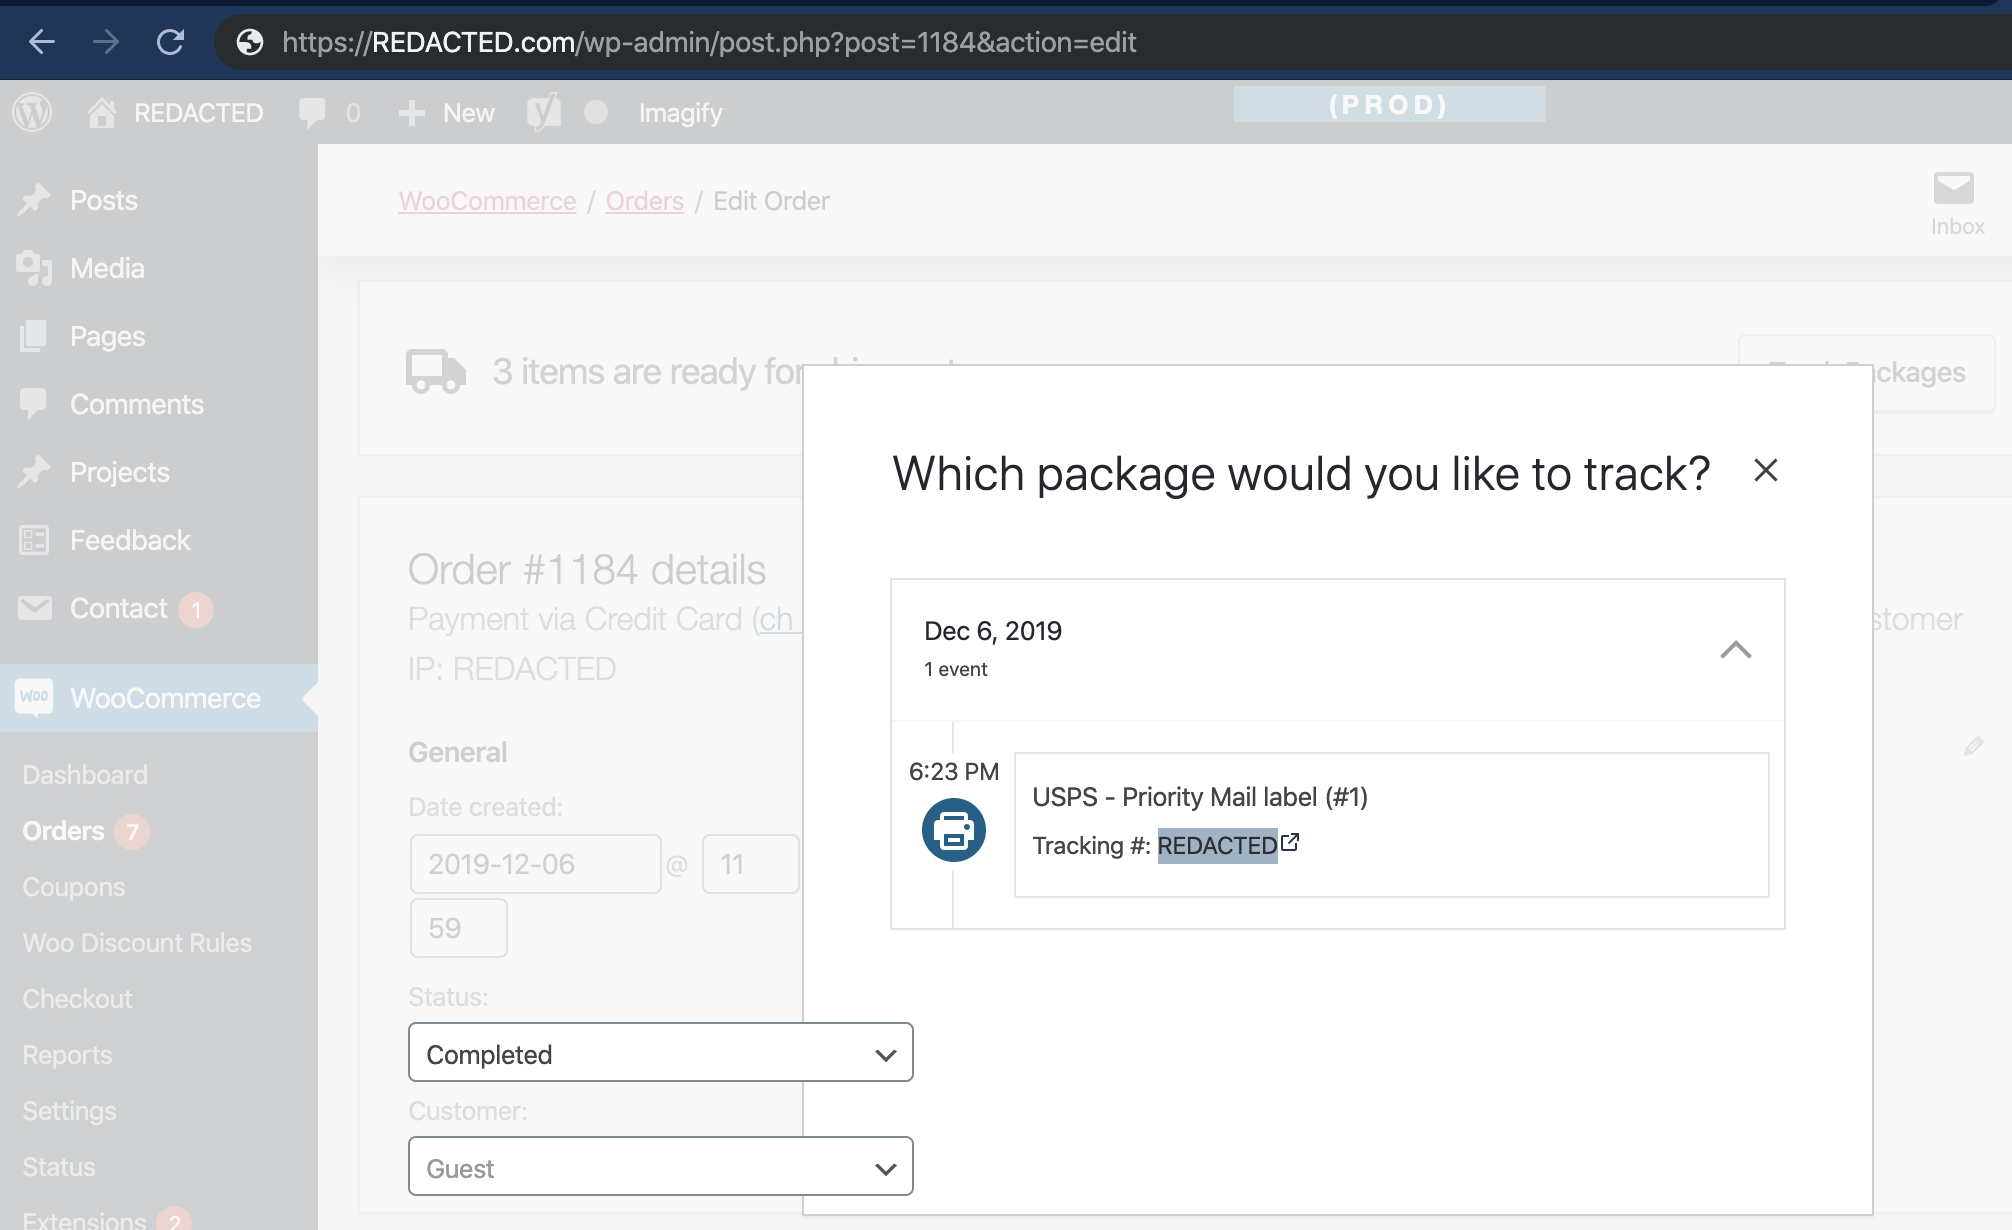Open tracking number external link icon
This screenshot has height=1230, width=2012.
click(x=1290, y=843)
